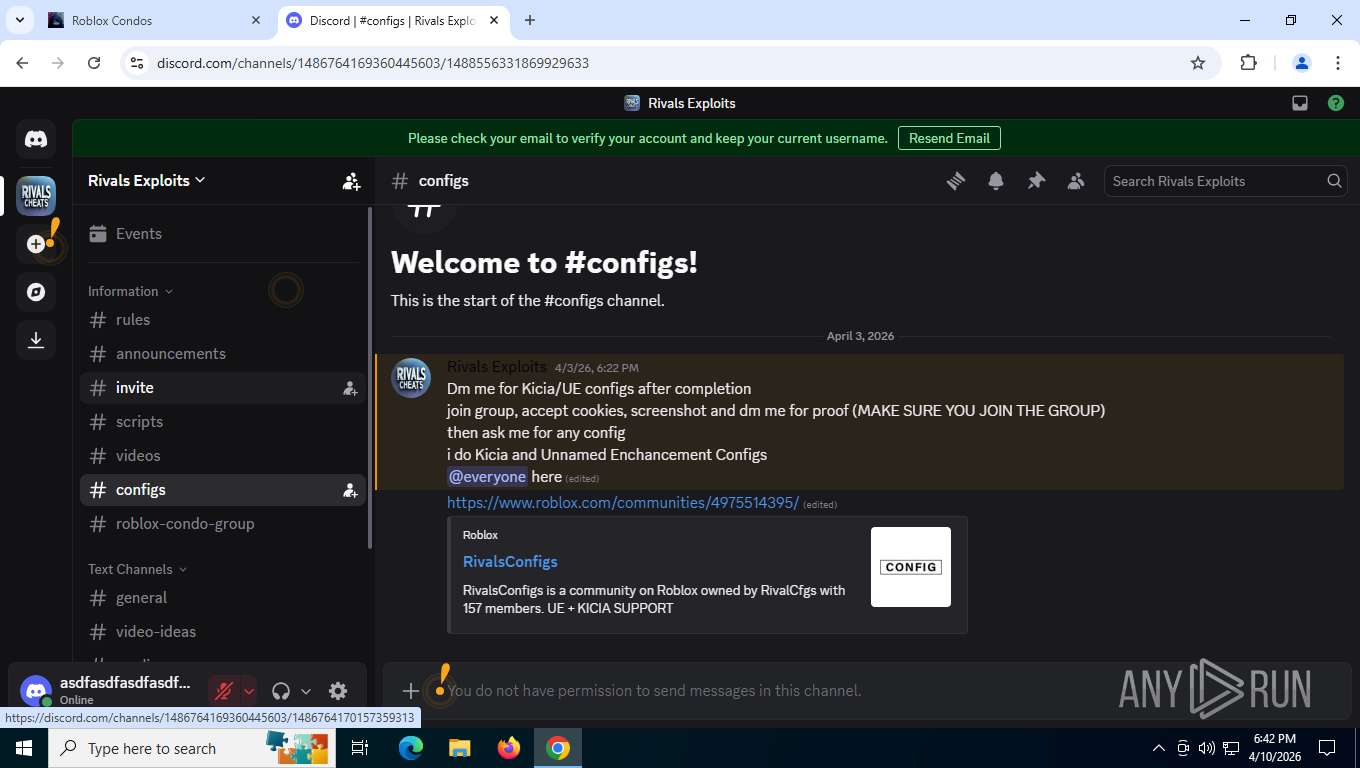Toggle the member list icon
The width and height of the screenshot is (1360, 768).
tap(1076, 181)
